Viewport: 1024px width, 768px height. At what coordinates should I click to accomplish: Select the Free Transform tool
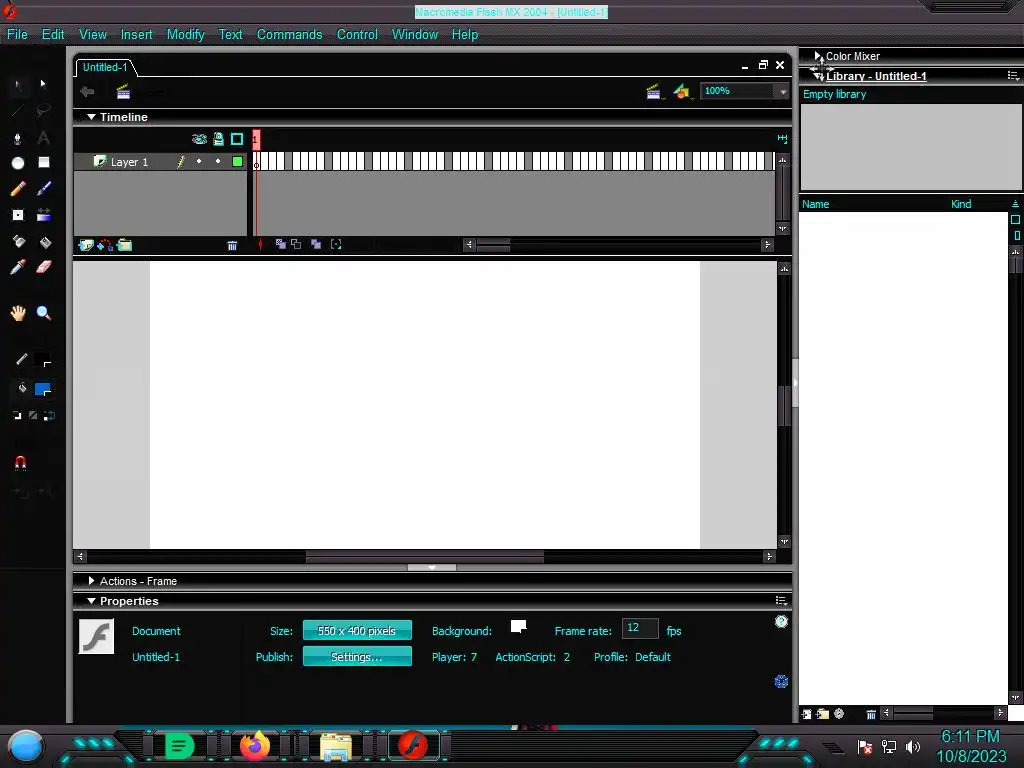(x=18, y=215)
